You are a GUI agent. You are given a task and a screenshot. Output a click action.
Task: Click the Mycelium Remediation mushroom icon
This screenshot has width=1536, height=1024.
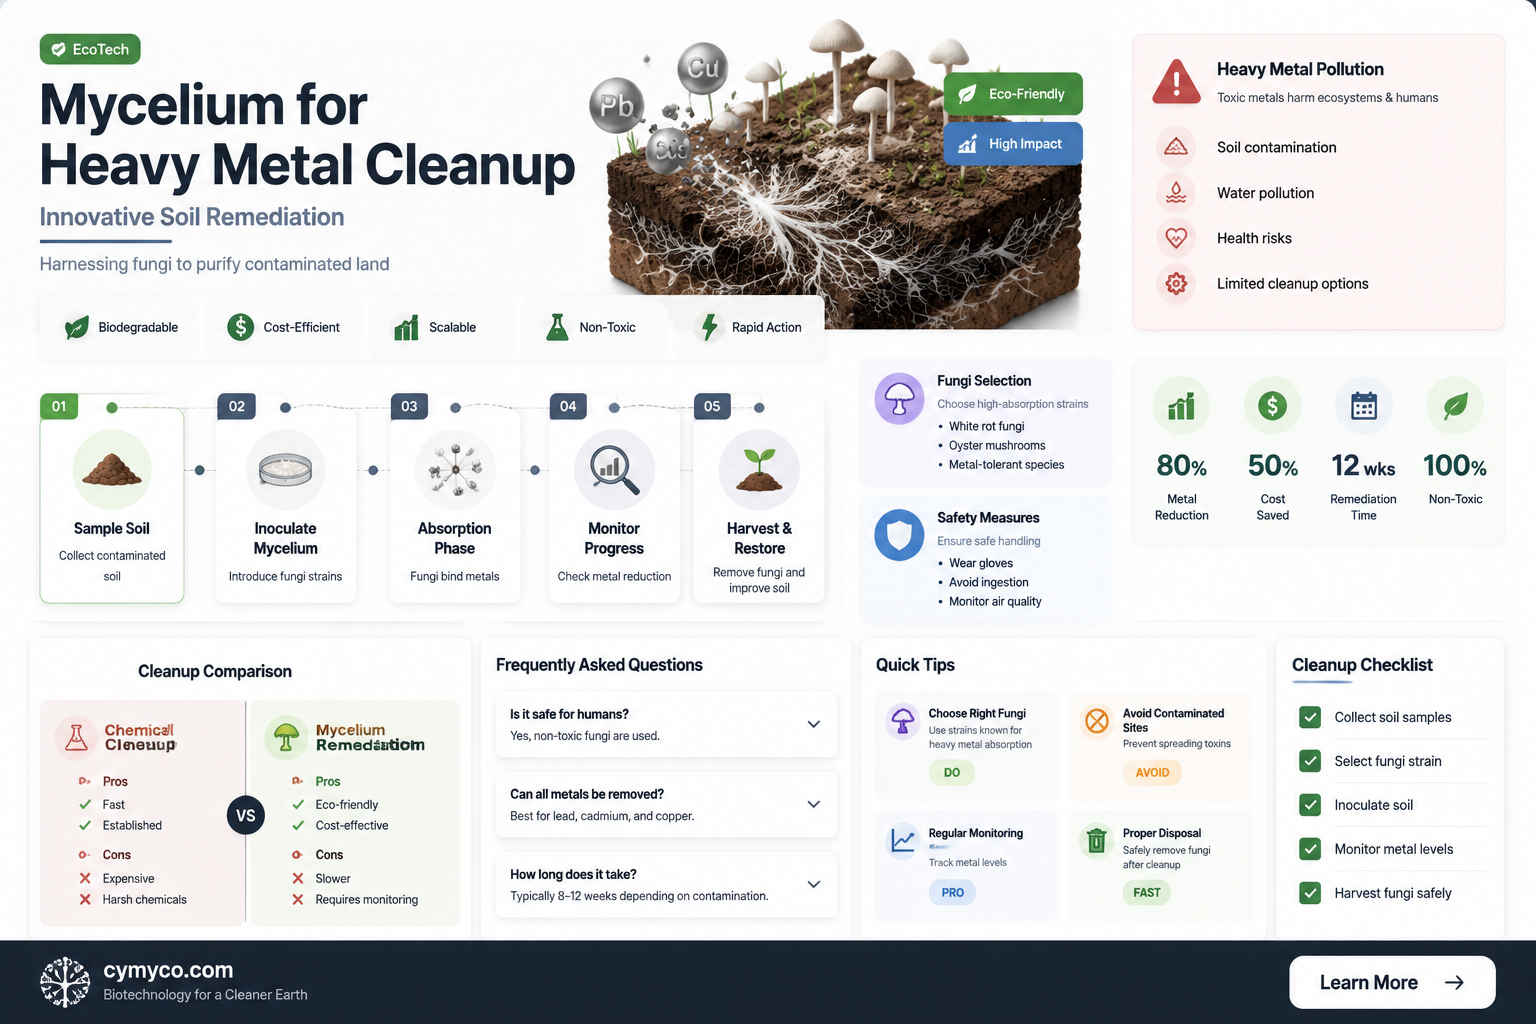click(286, 738)
